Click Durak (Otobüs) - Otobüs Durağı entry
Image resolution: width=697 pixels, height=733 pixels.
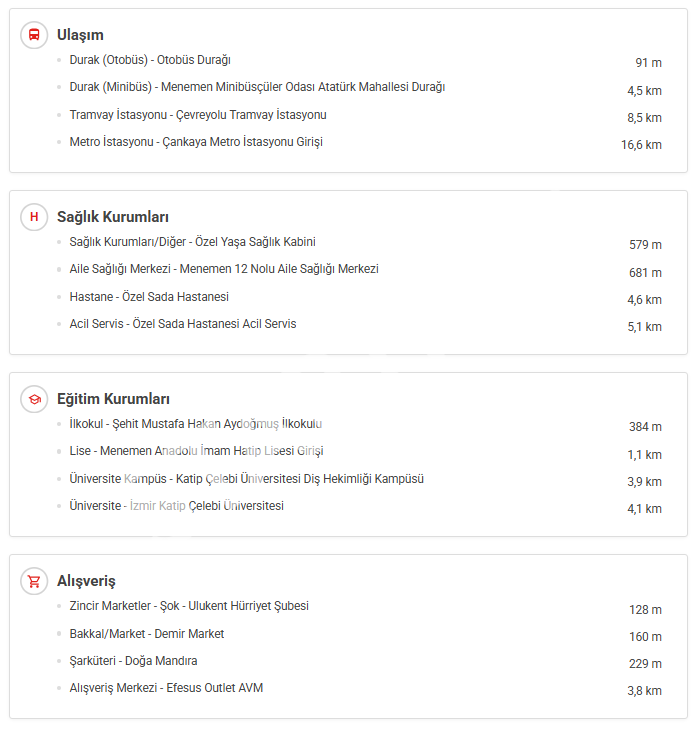(x=150, y=60)
